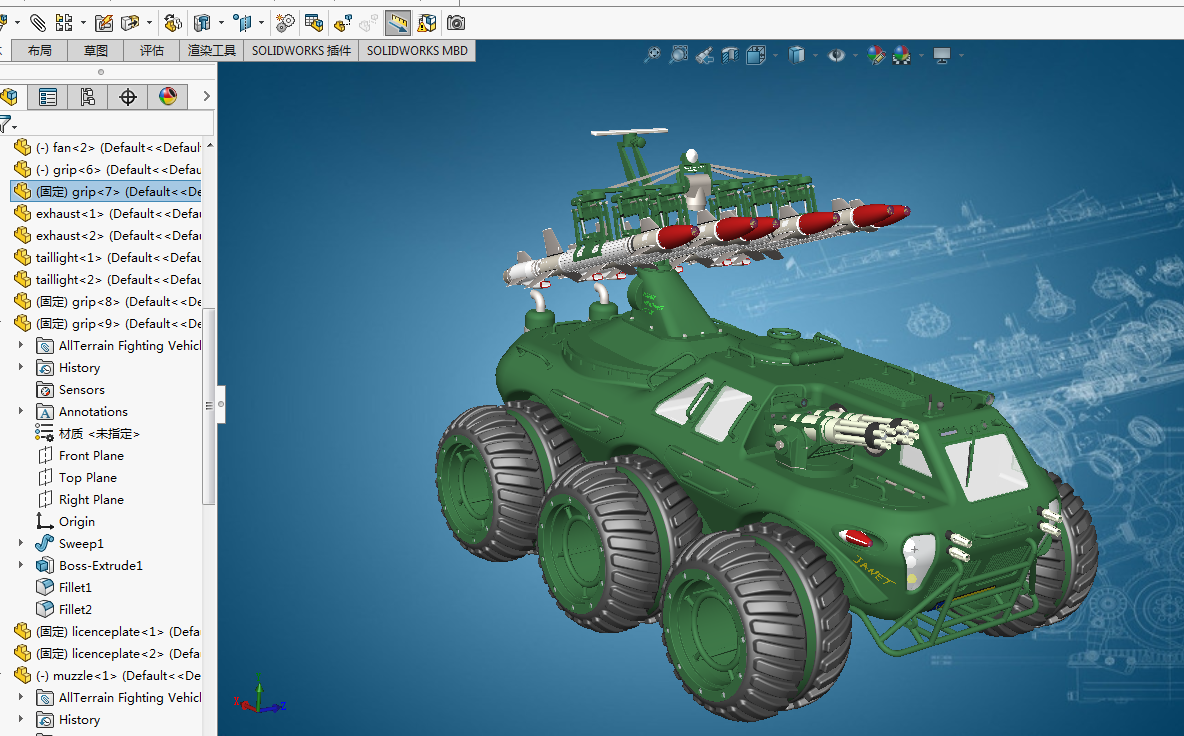Image resolution: width=1184 pixels, height=736 pixels.
Task: Start a New Motion Study
Action: [285, 23]
